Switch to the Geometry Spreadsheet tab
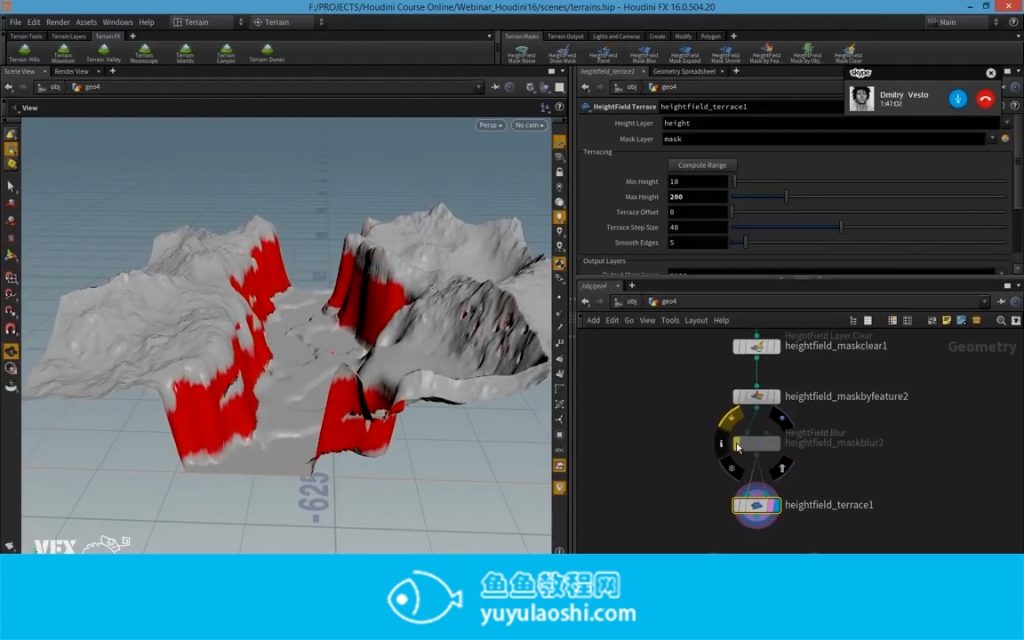1024x640 pixels. [684, 71]
